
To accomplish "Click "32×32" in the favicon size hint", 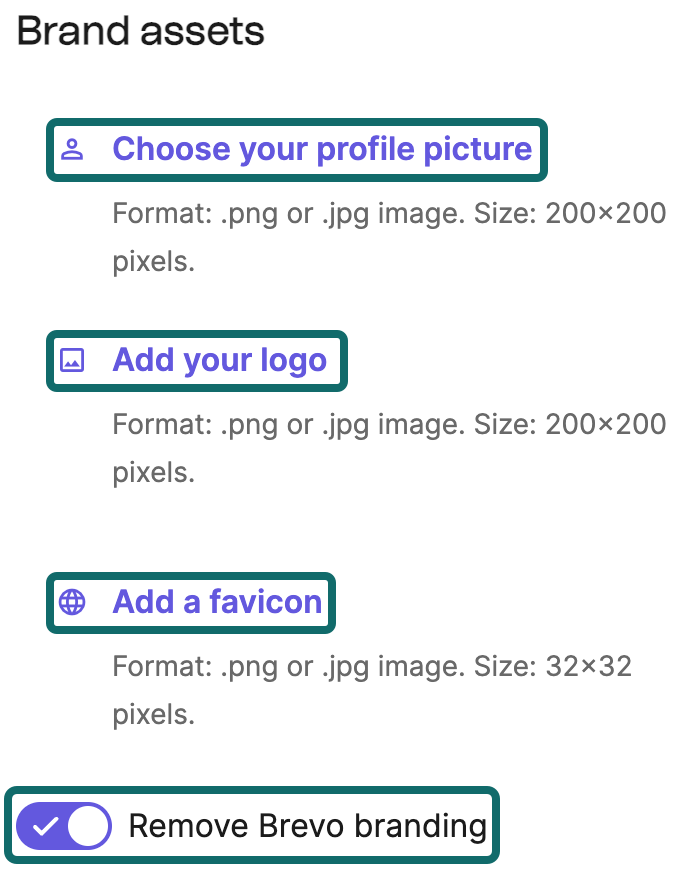I will coord(588,666).
